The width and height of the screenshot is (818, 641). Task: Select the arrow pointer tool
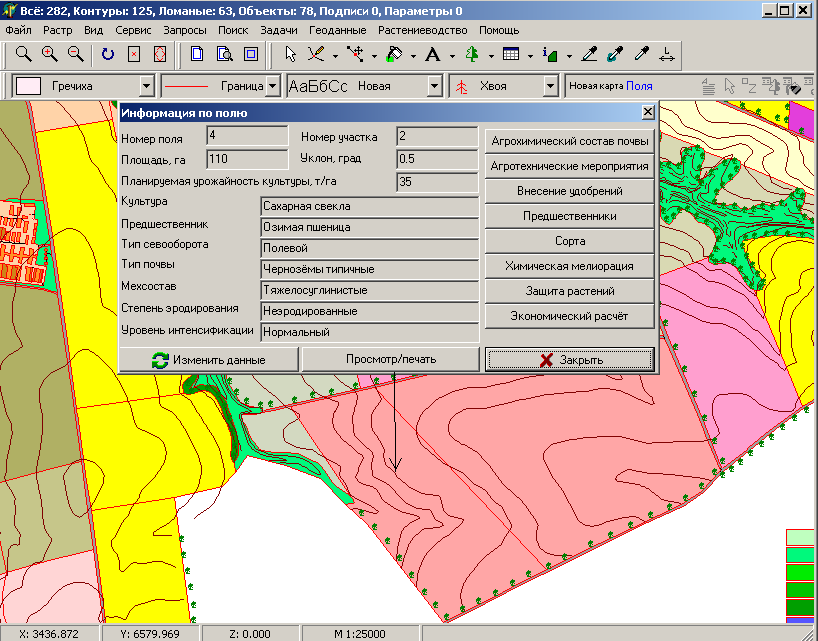point(290,54)
